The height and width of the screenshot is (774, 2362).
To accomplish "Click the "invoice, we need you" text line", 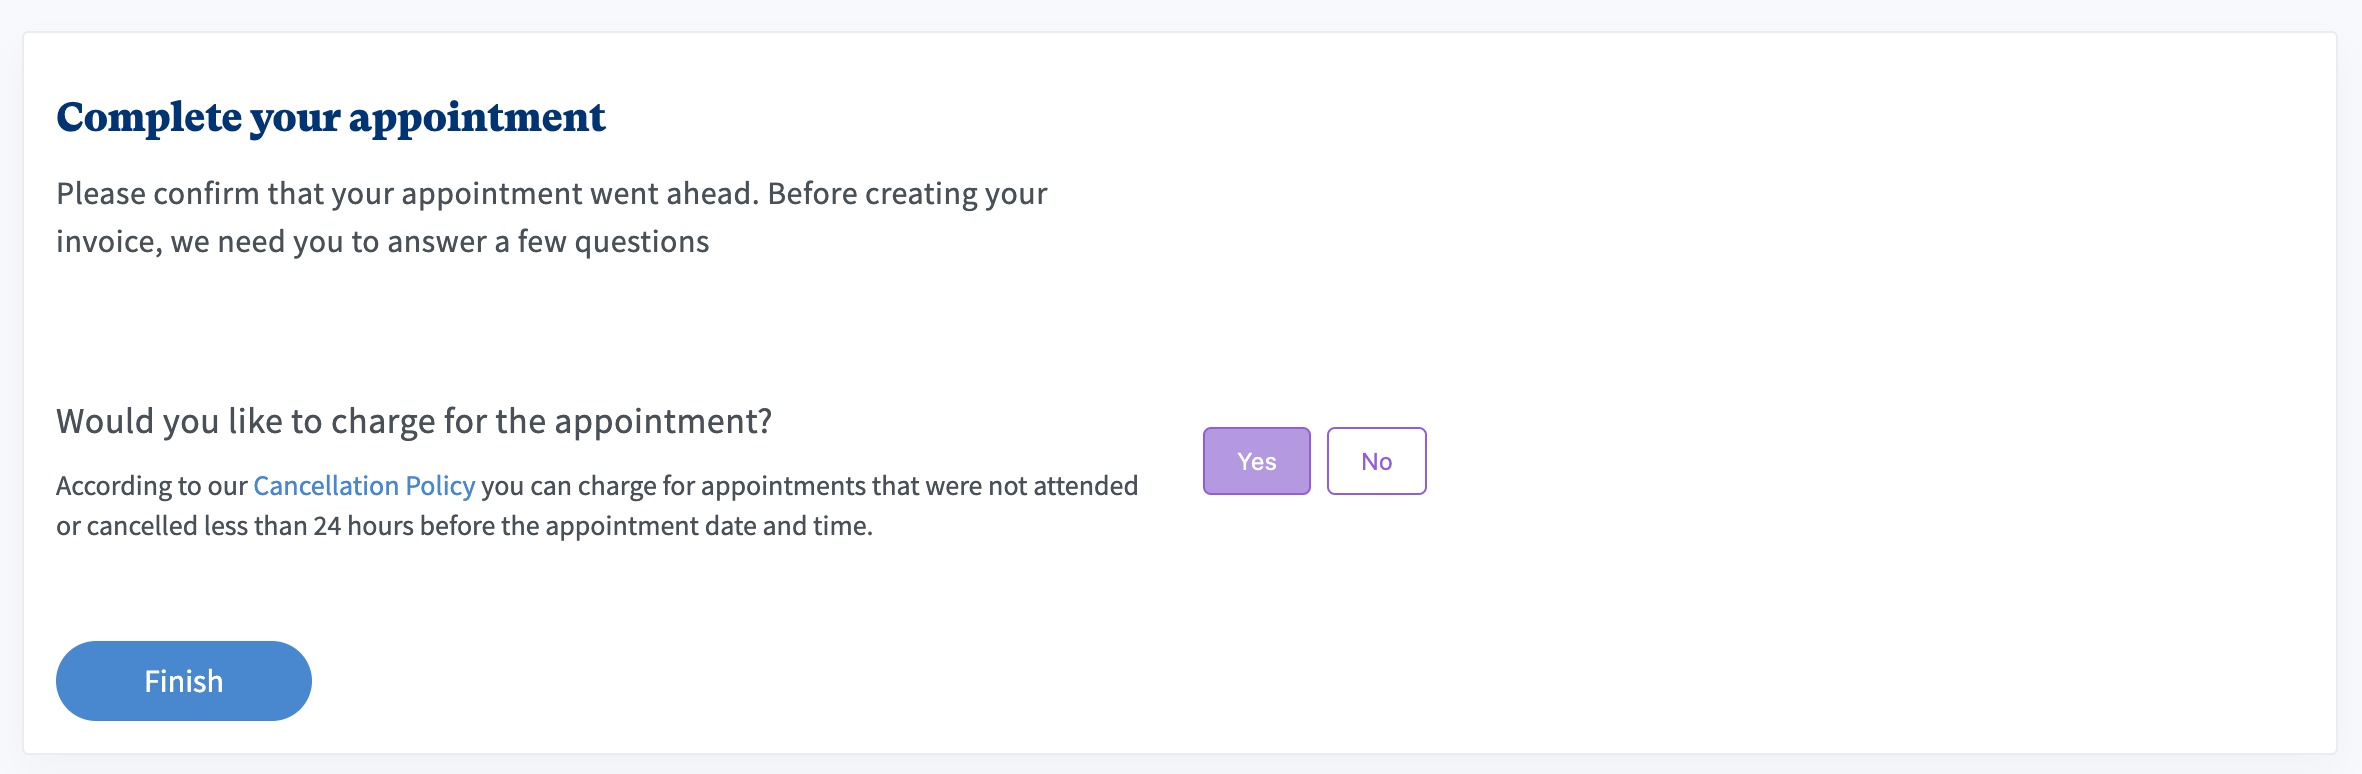I will (x=382, y=242).
